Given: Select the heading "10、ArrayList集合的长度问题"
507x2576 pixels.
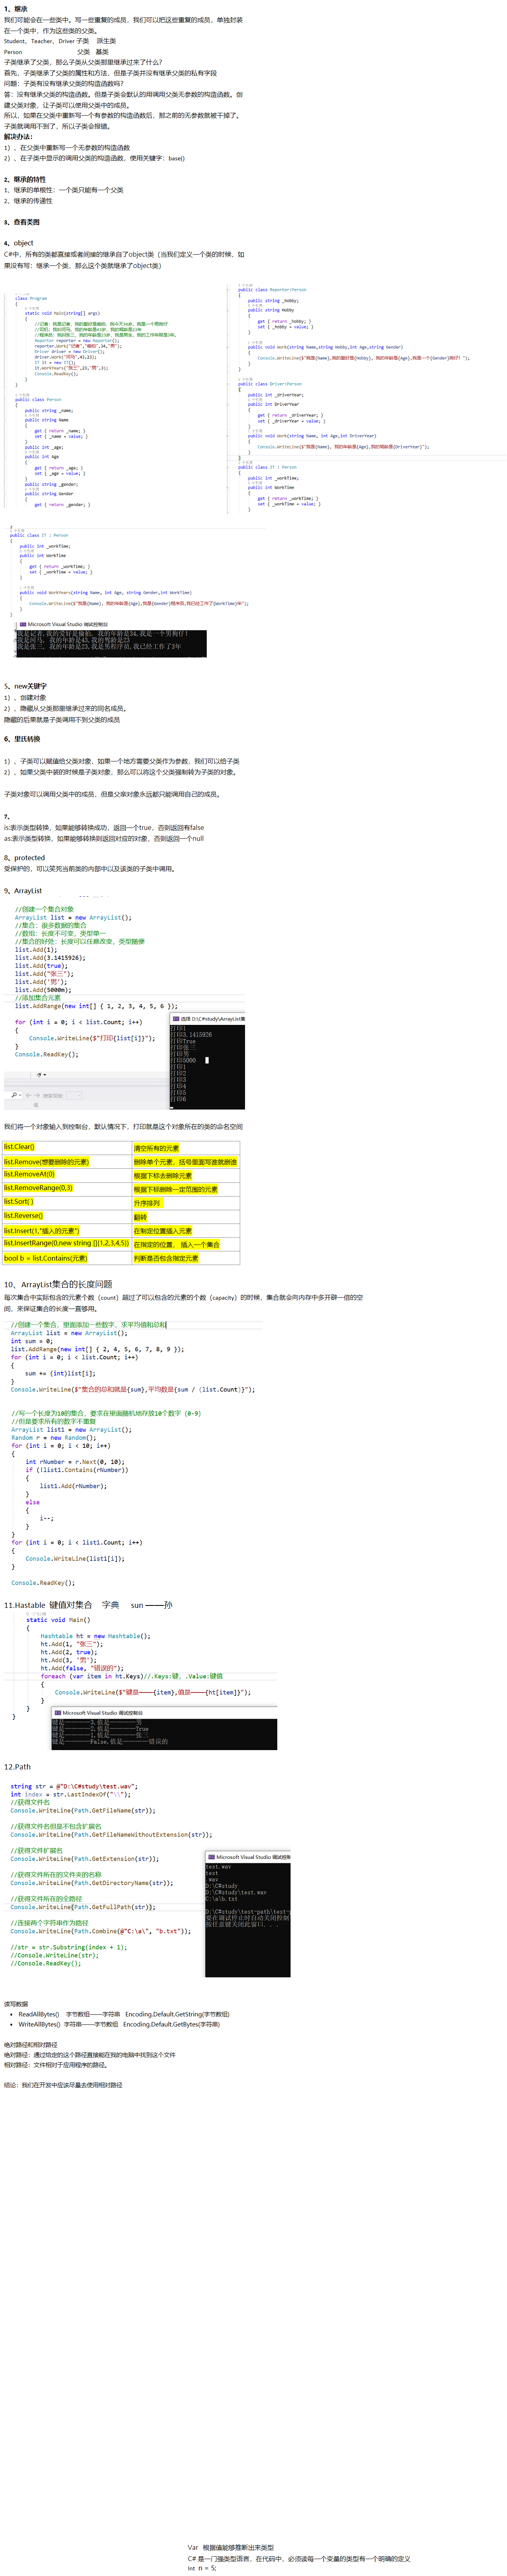Looking at the screenshot, I should 58,1284.
